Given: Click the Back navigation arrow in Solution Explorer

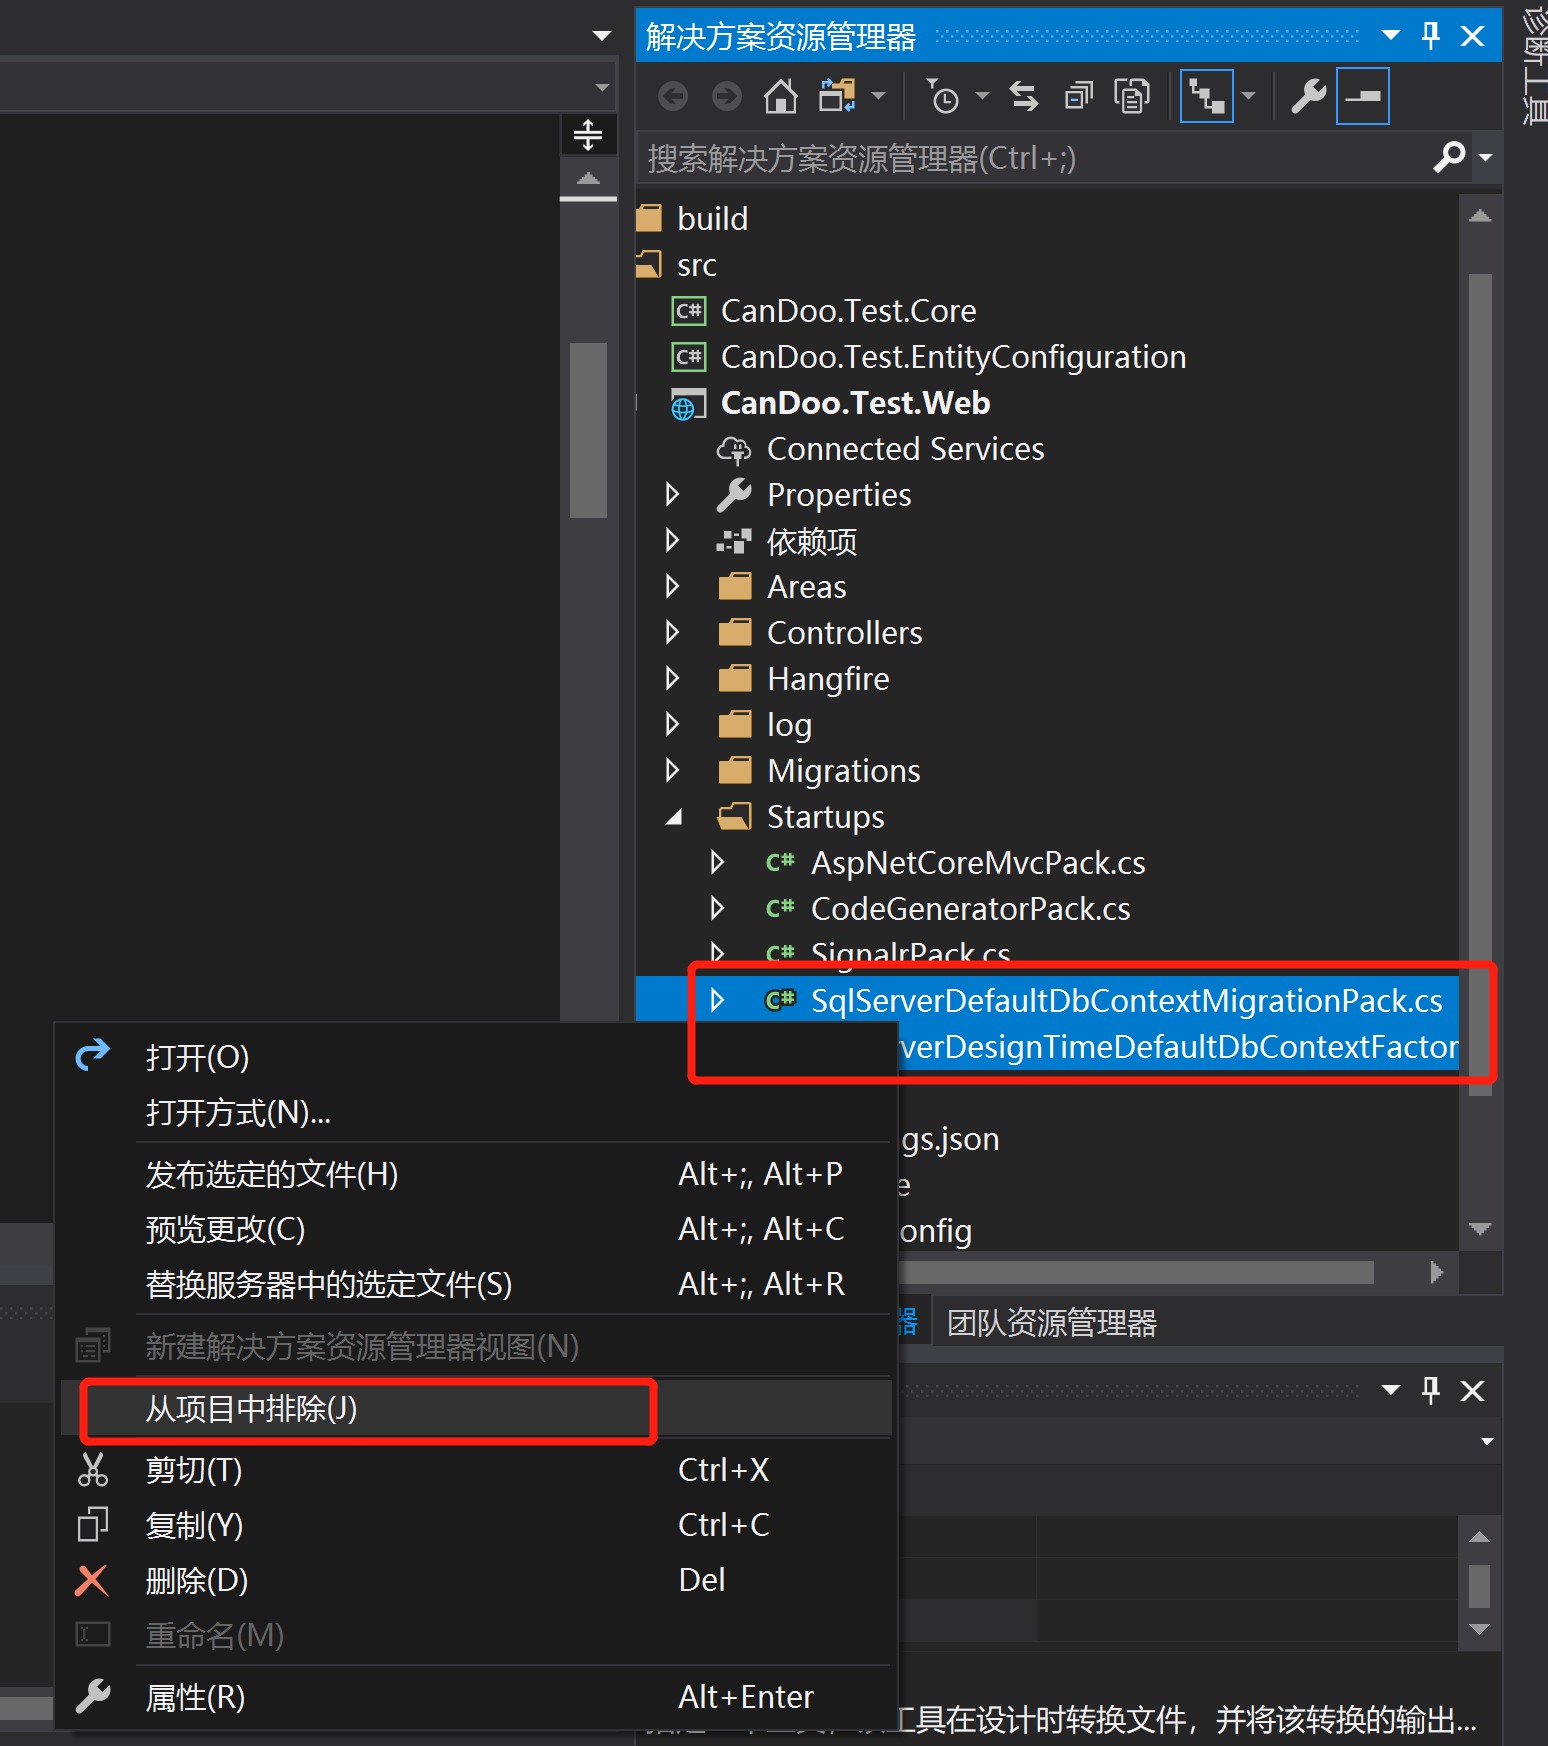Looking at the screenshot, I should coord(673,97).
